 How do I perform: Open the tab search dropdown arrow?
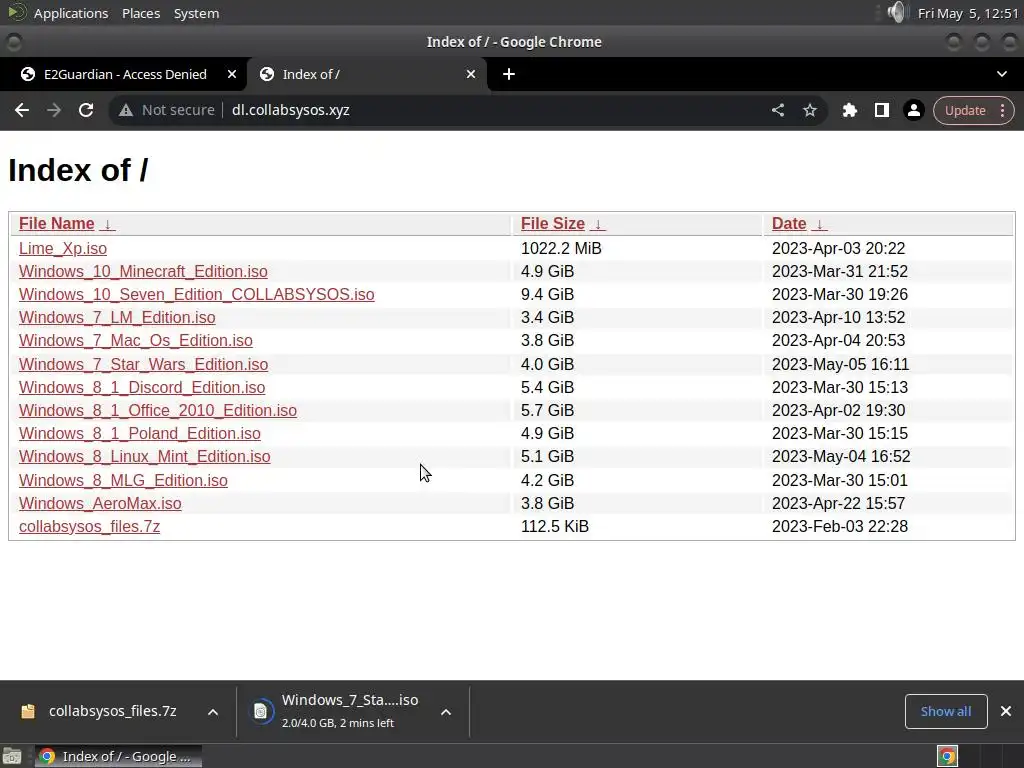tap(1002, 74)
